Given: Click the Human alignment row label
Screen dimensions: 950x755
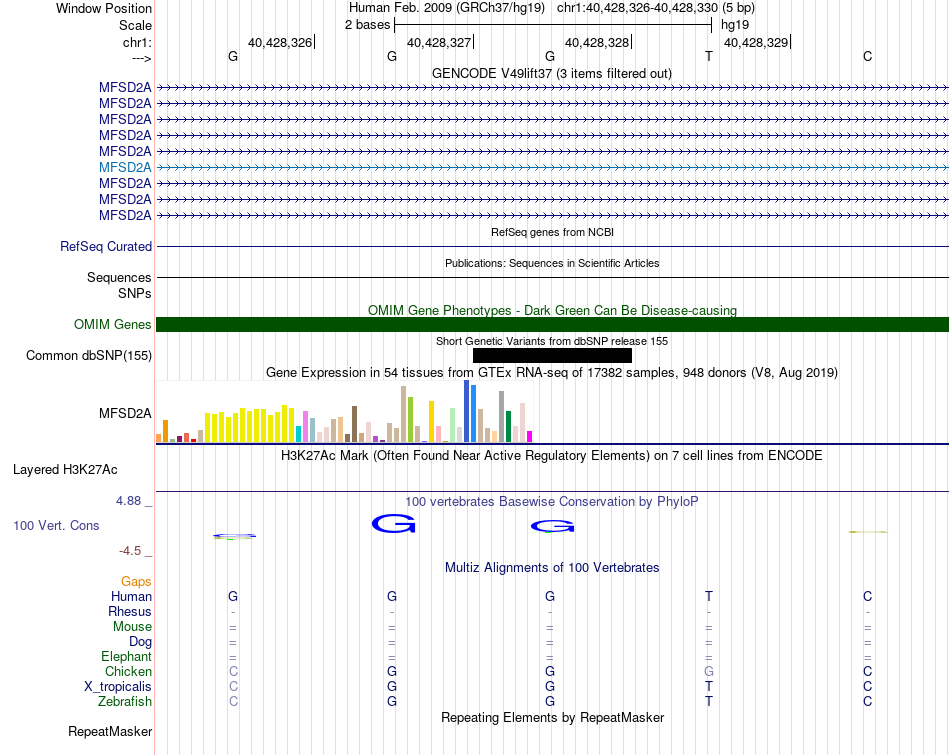Looking at the screenshot, I should click(131, 596).
